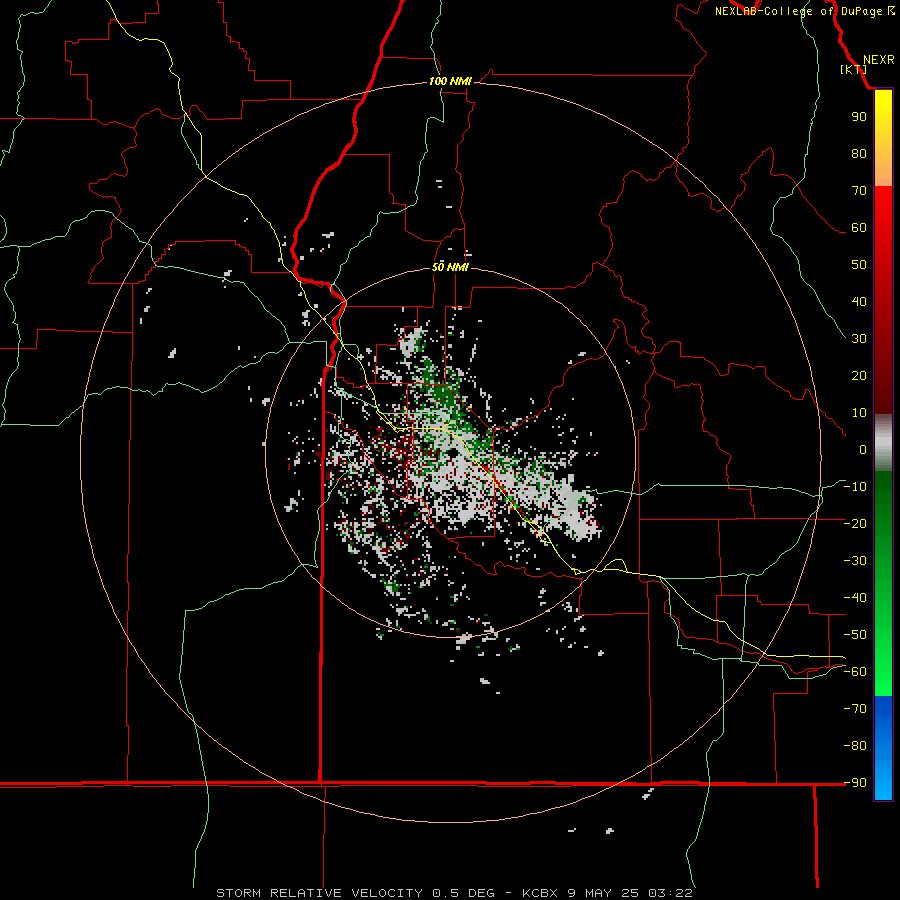Select the positive 60 scale label

[x=859, y=228]
